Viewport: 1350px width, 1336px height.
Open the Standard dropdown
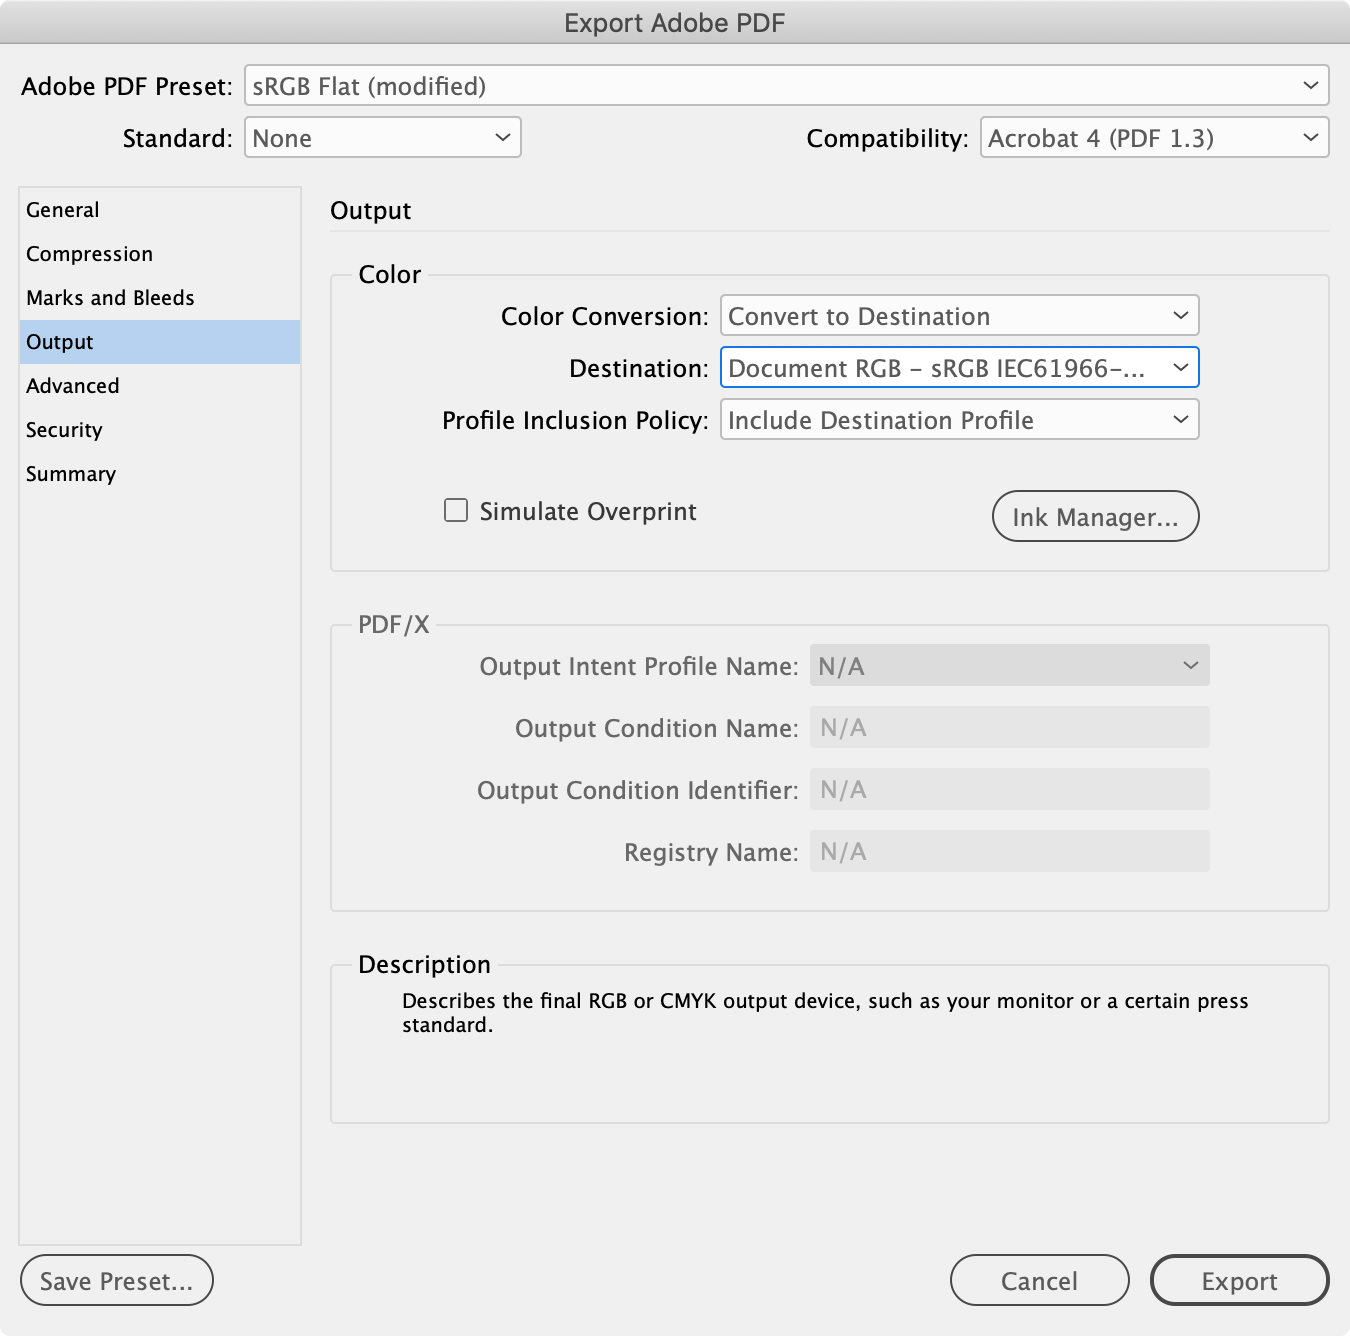(382, 137)
